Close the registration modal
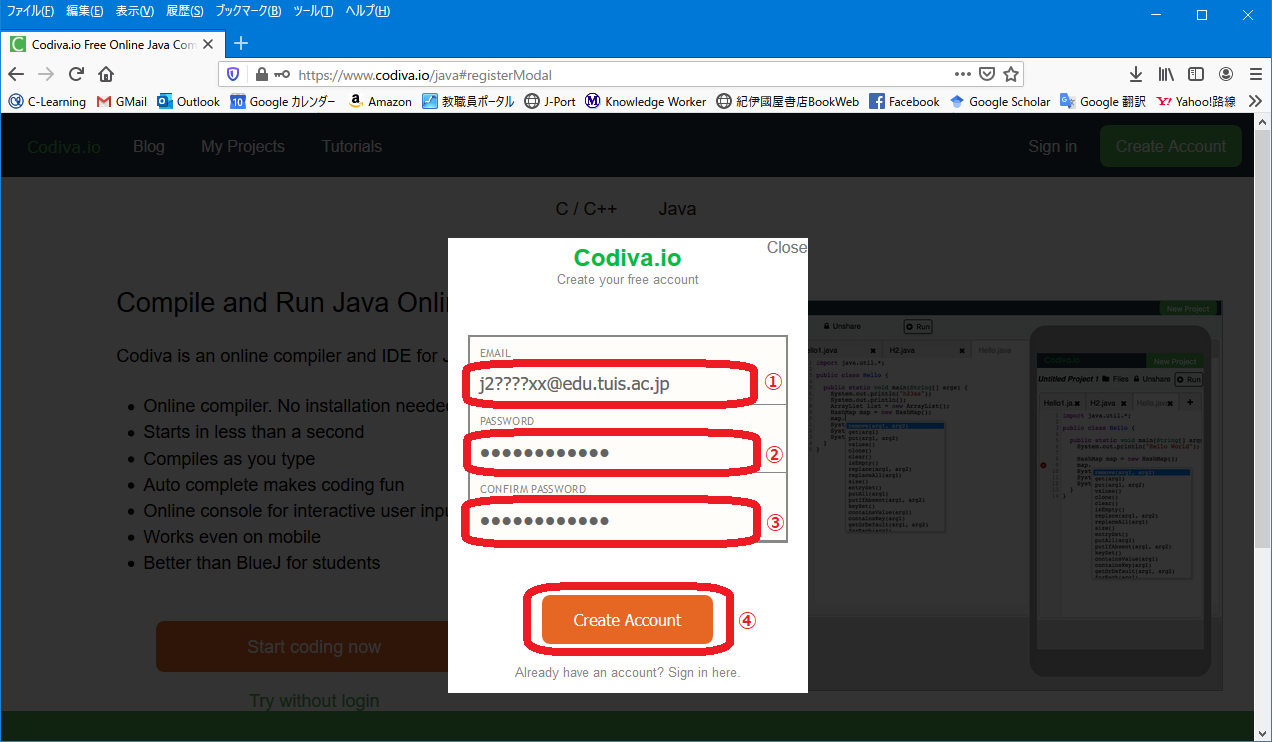This screenshot has width=1272, height=742. (787, 247)
